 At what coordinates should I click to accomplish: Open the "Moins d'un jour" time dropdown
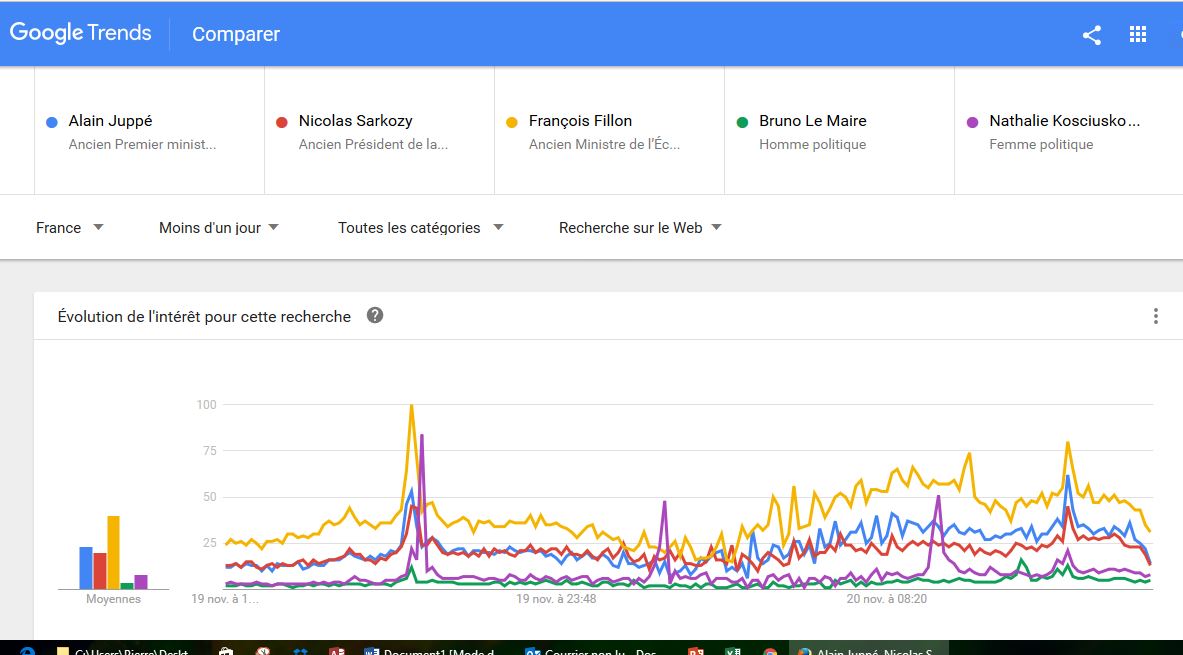click(x=218, y=228)
